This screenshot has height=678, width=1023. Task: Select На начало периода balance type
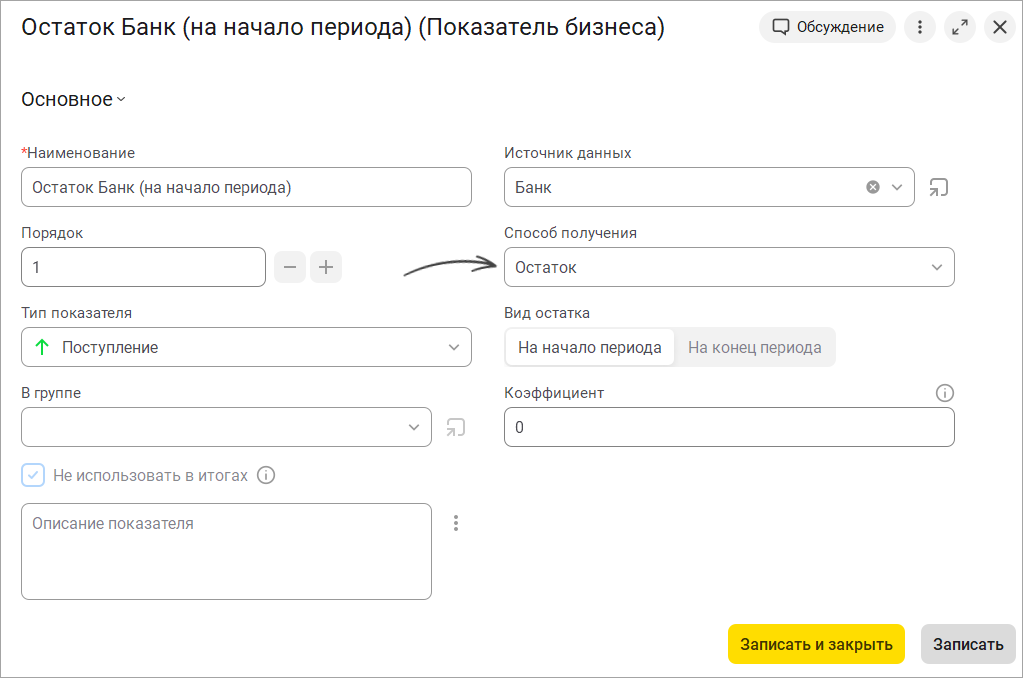pyautogui.click(x=589, y=347)
